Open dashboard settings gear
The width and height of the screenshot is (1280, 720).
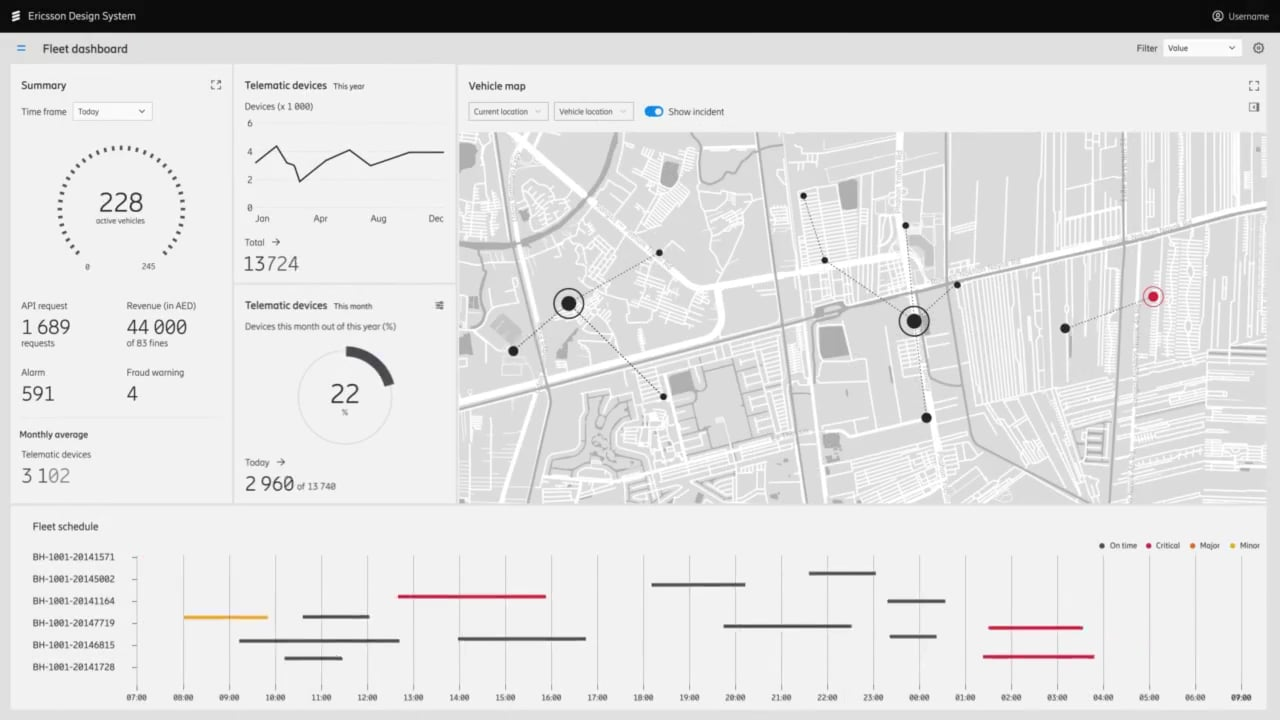[x=1259, y=48]
